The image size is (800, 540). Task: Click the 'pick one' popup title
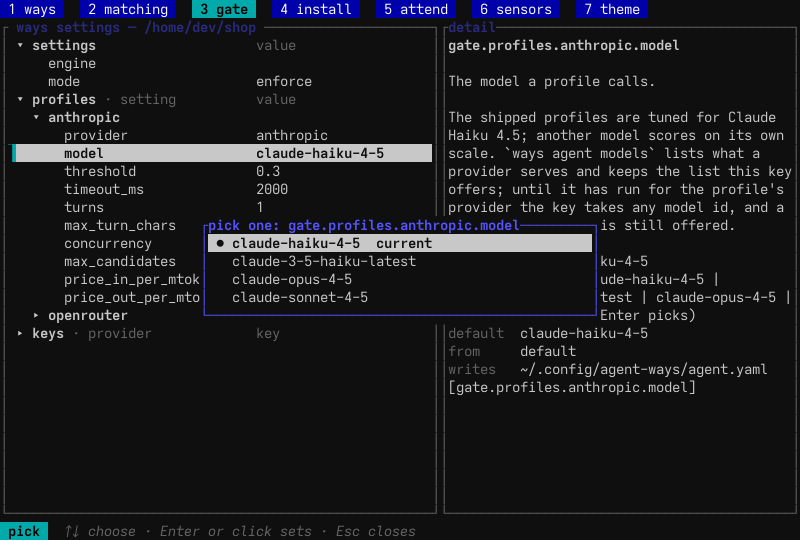[x=364, y=225]
